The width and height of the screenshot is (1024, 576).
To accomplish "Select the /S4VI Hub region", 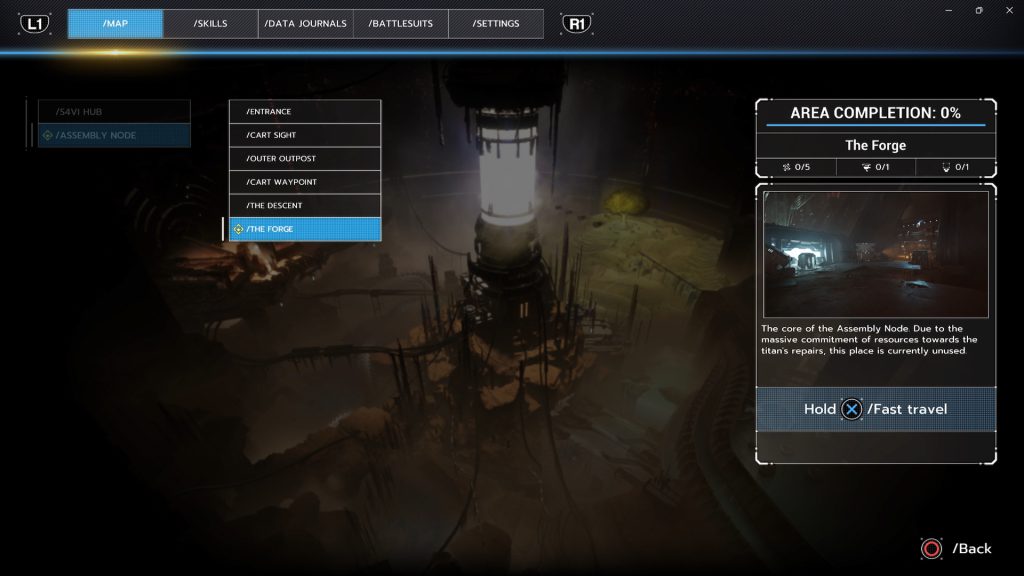I will tap(114, 111).
